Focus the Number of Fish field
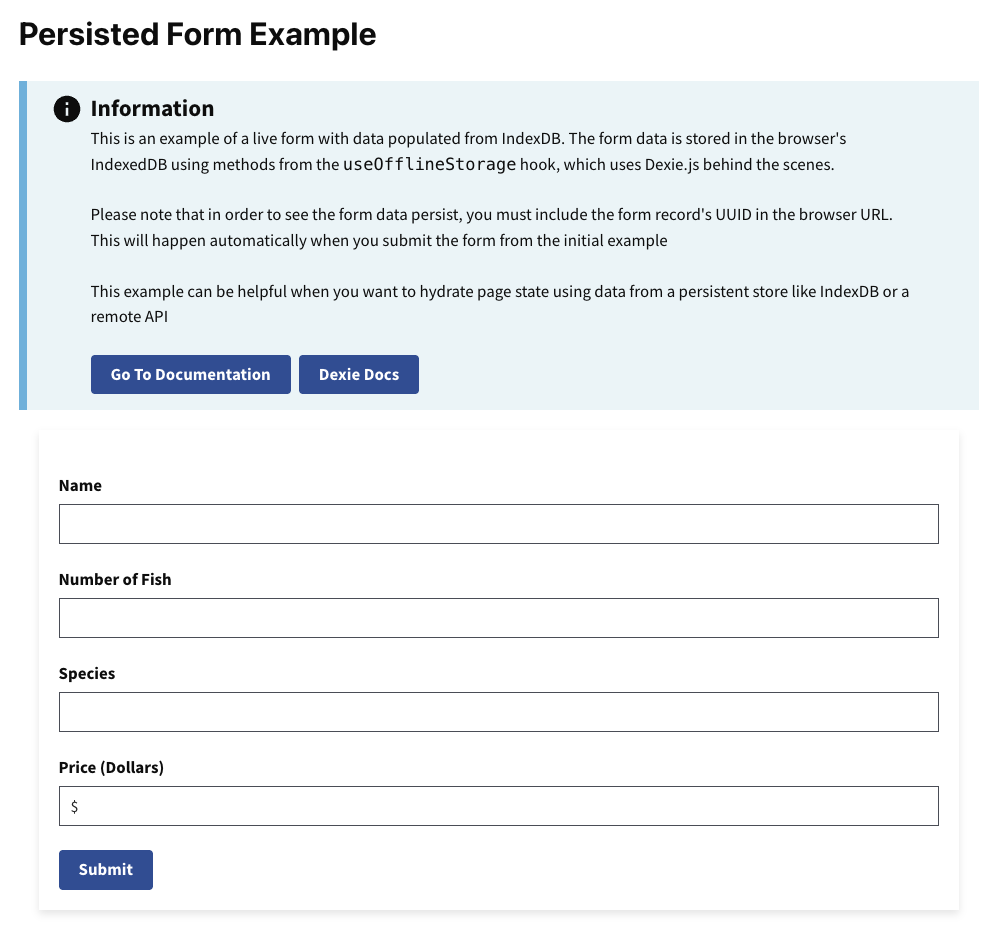 (498, 617)
